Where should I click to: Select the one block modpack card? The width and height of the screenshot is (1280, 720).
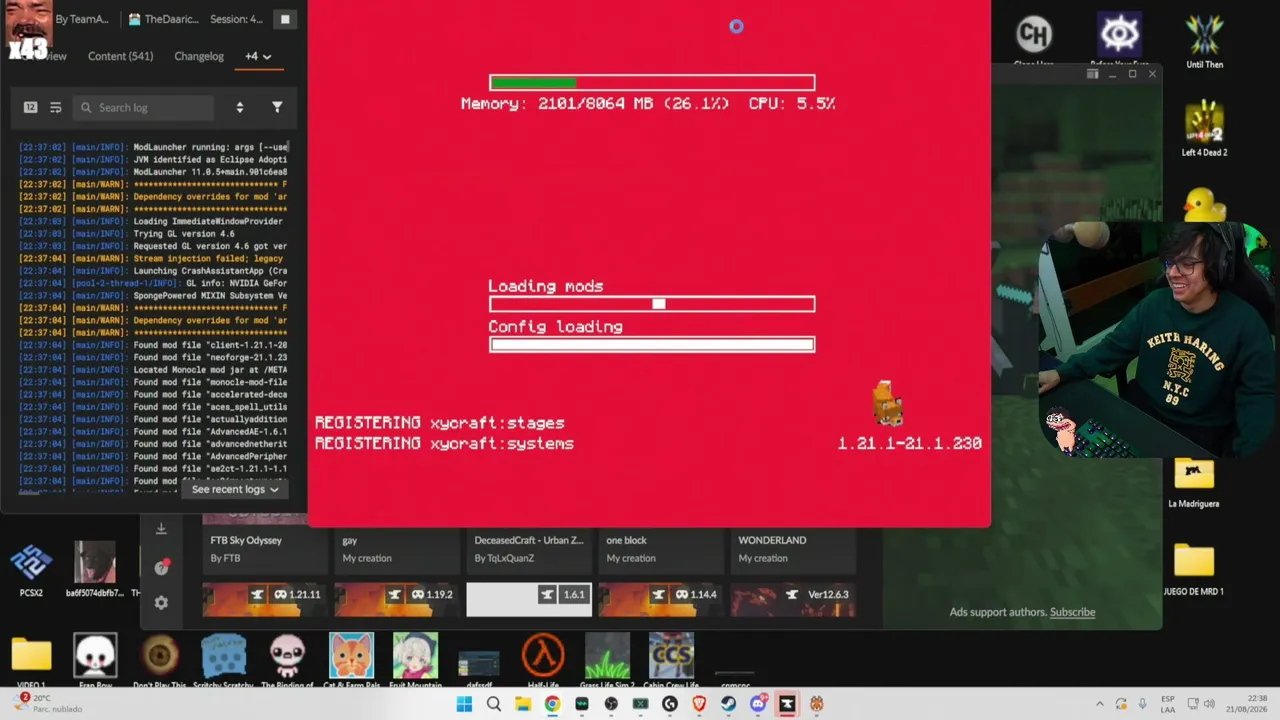pos(660,548)
